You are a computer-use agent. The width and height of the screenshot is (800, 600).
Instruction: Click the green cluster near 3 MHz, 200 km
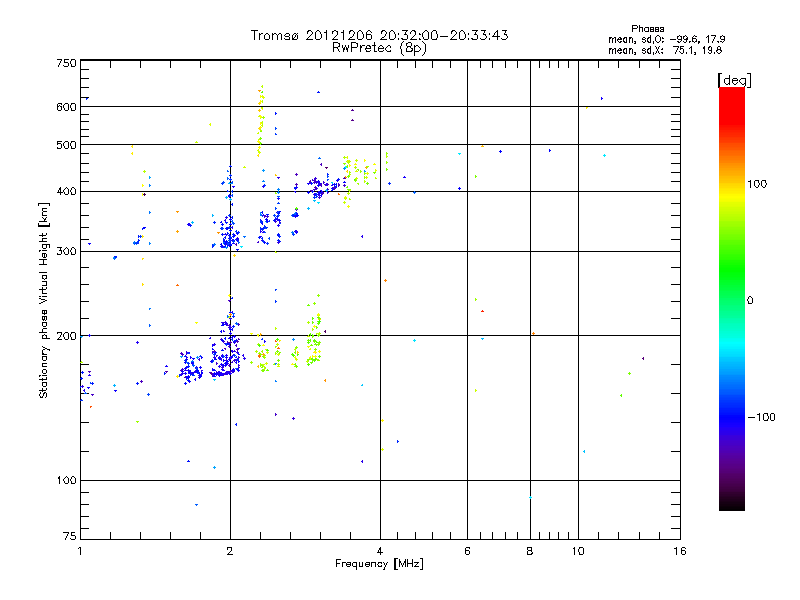point(315,339)
